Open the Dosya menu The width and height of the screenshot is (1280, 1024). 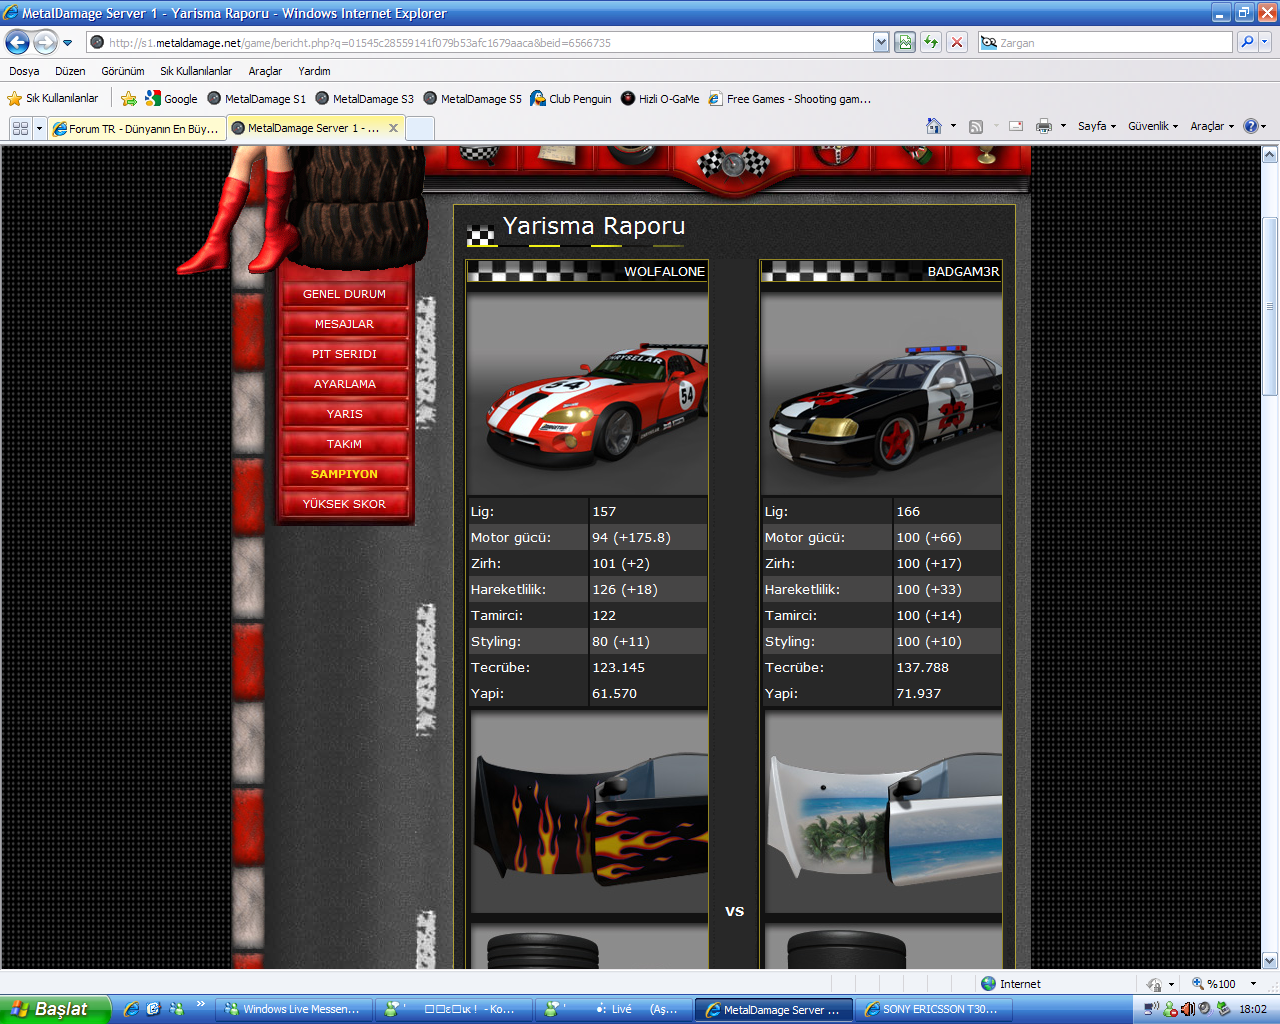pos(24,71)
